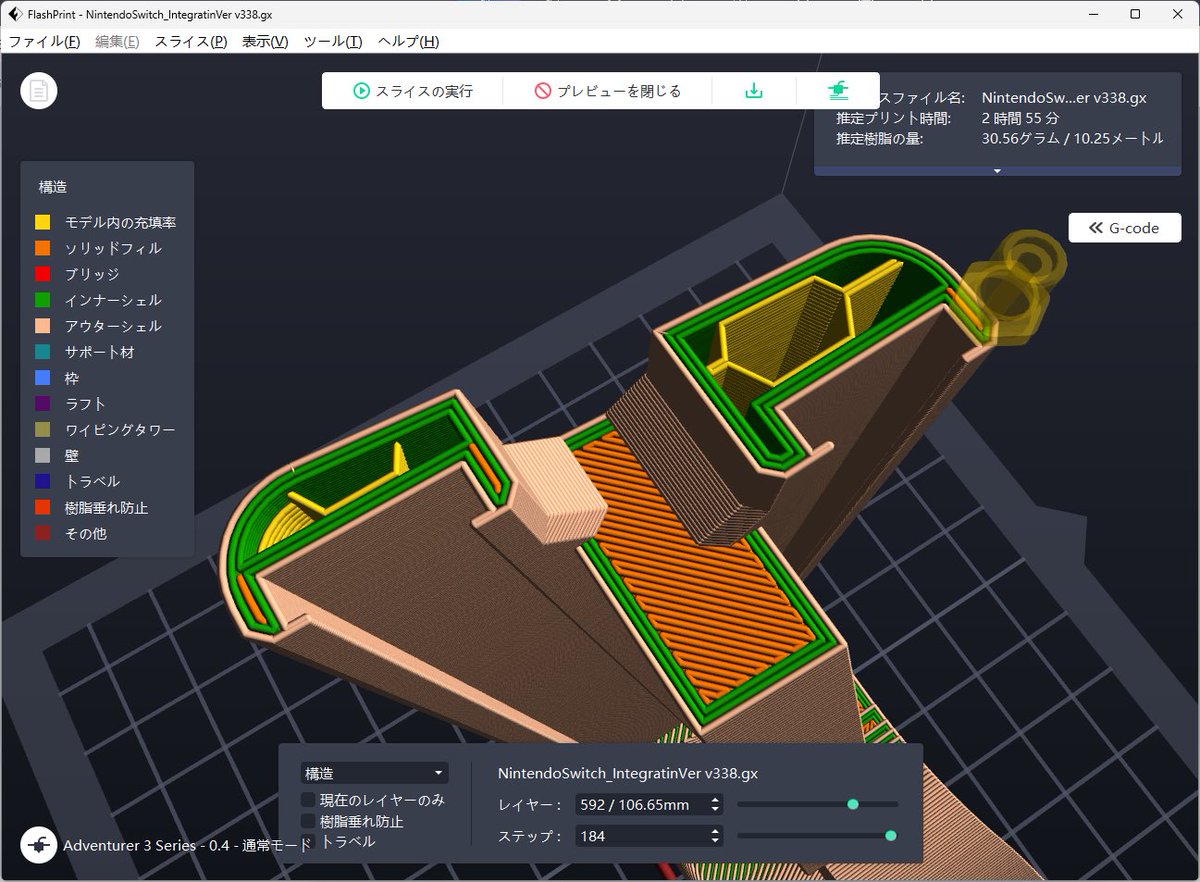Open the ヘルプ(H) menu
The image size is (1200, 882).
[408, 41]
